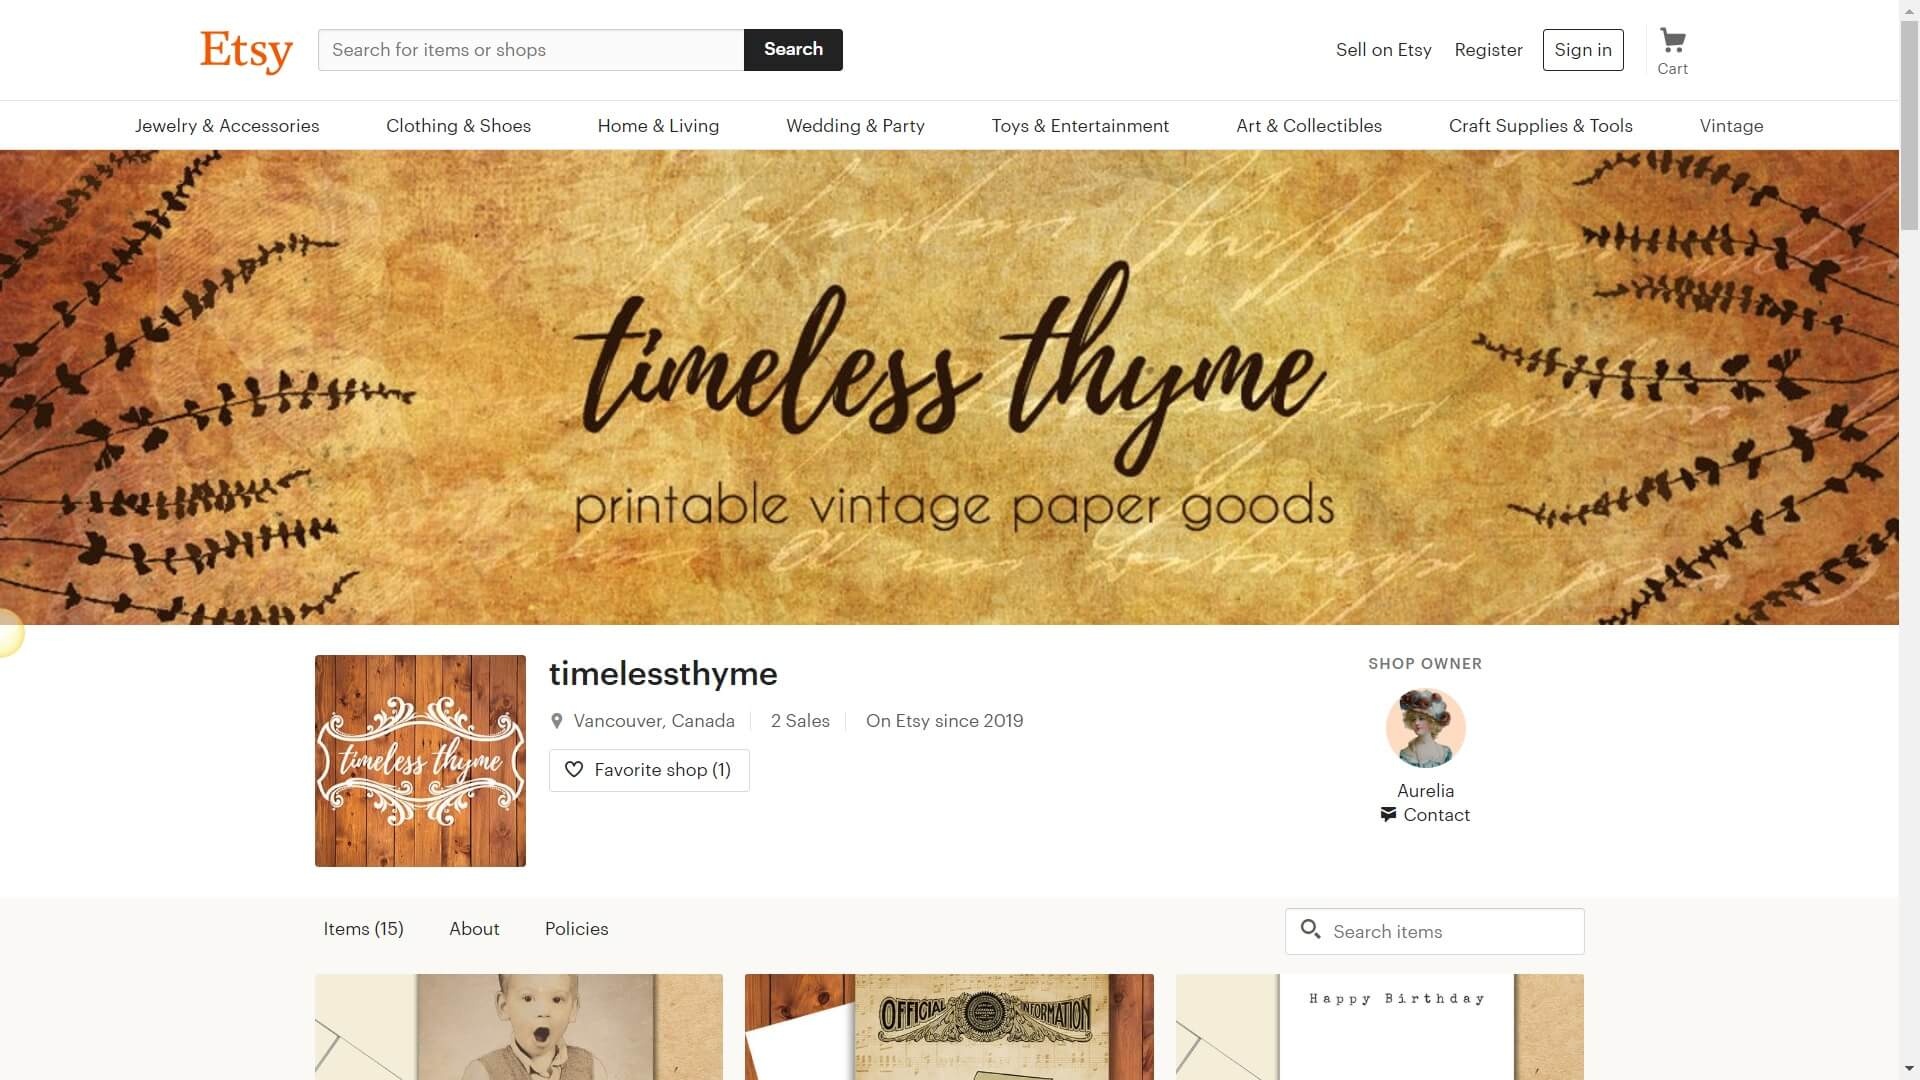Click the Etsy logo

pyautogui.click(x=246, y=51)
